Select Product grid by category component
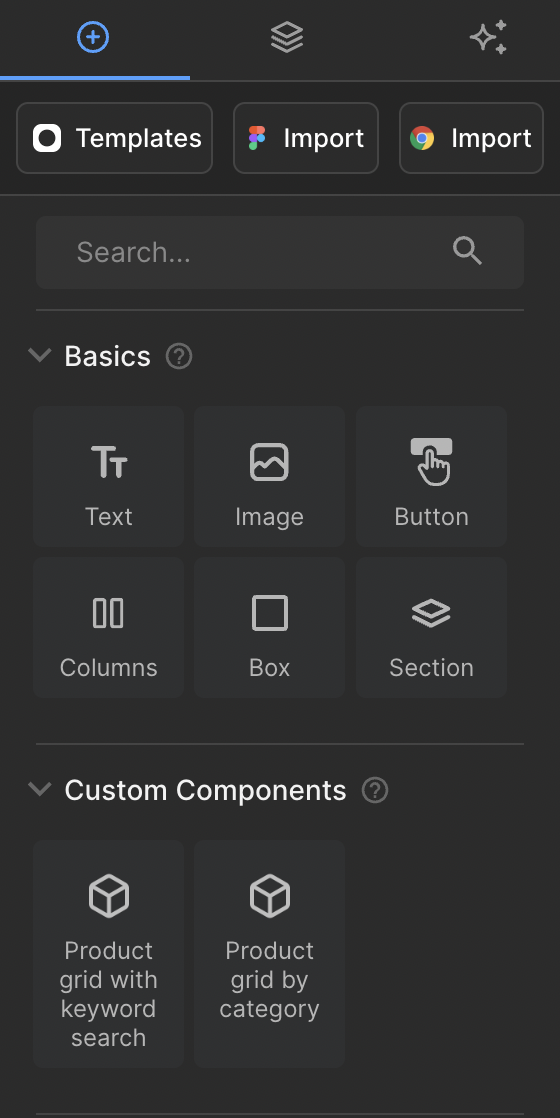This screenshot has width=560, height=1118. [270, 953]
